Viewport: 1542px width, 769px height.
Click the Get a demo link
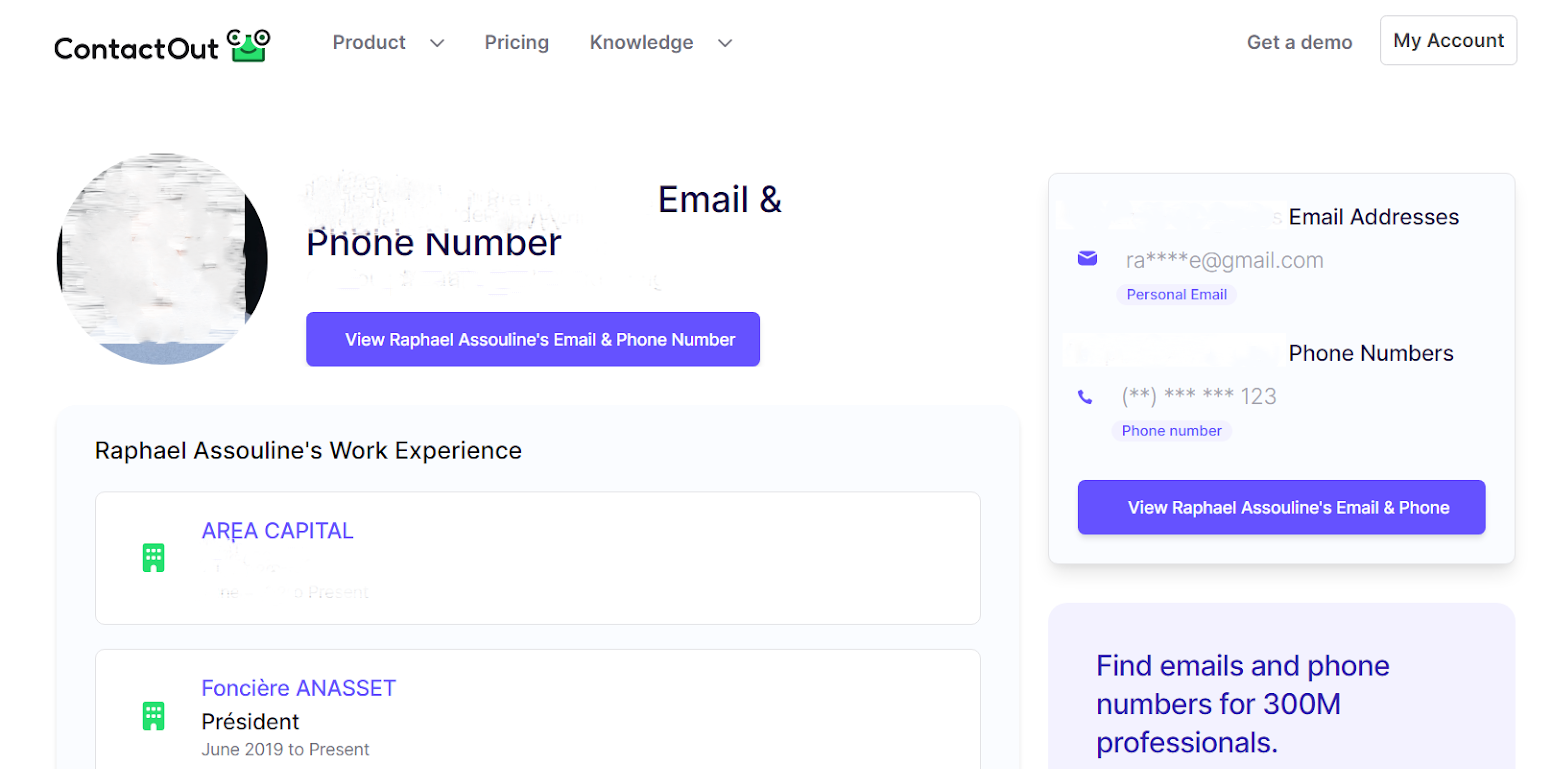coord(1299,42)
